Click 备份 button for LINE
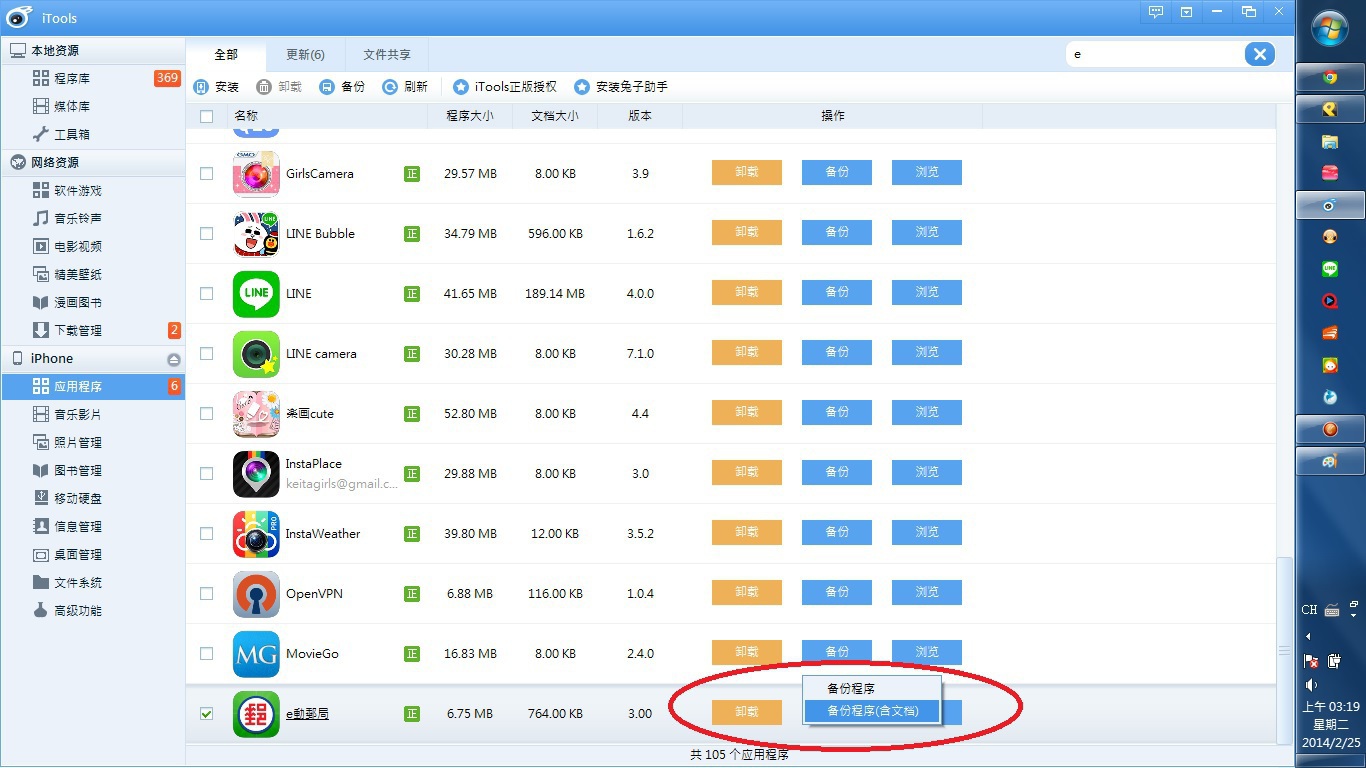Viewport: 1366px width, 768px height. coord(837,292)
